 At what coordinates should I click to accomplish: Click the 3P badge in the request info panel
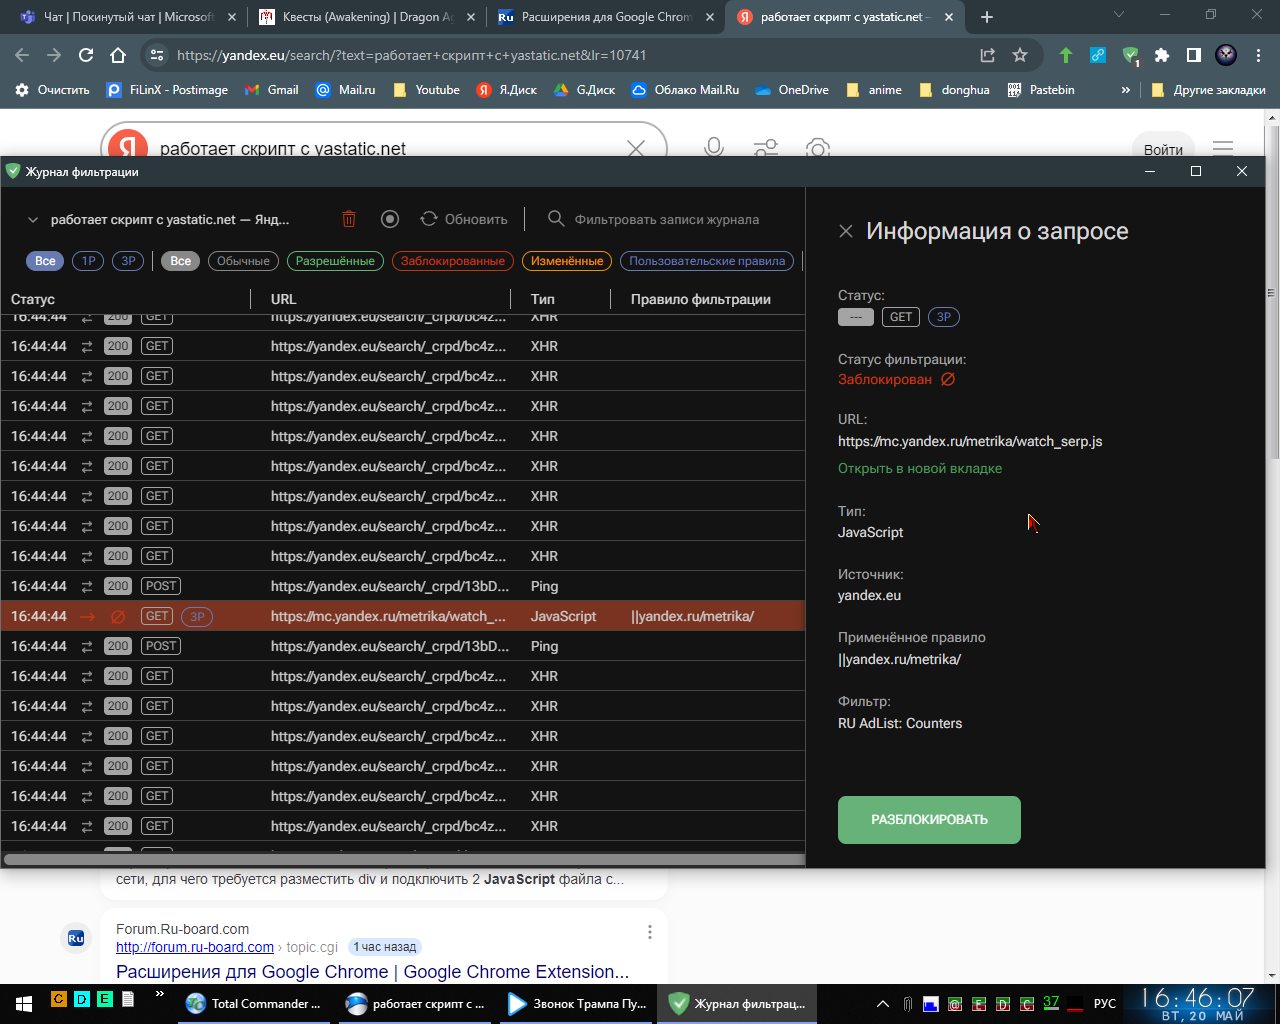click(944, 317)
